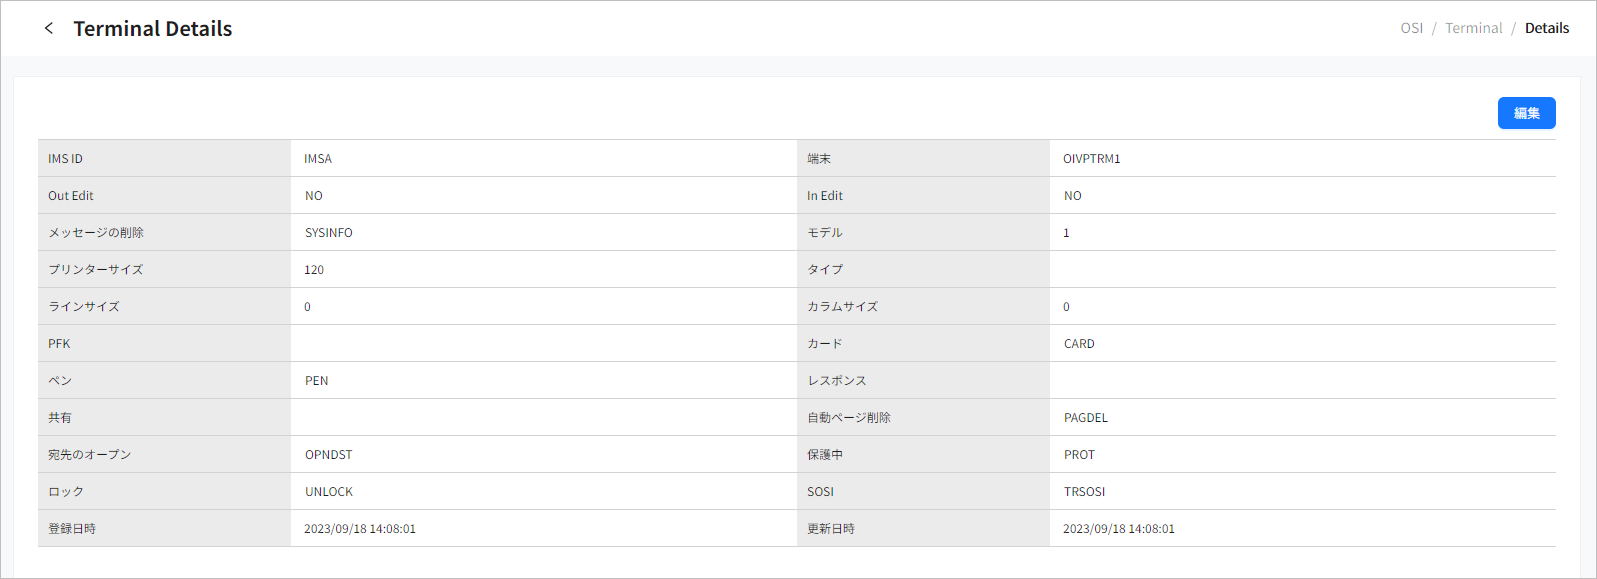Select the SYSINFO message deletion value
Viewport: 1597px width, 579px height.
(328, 233)
